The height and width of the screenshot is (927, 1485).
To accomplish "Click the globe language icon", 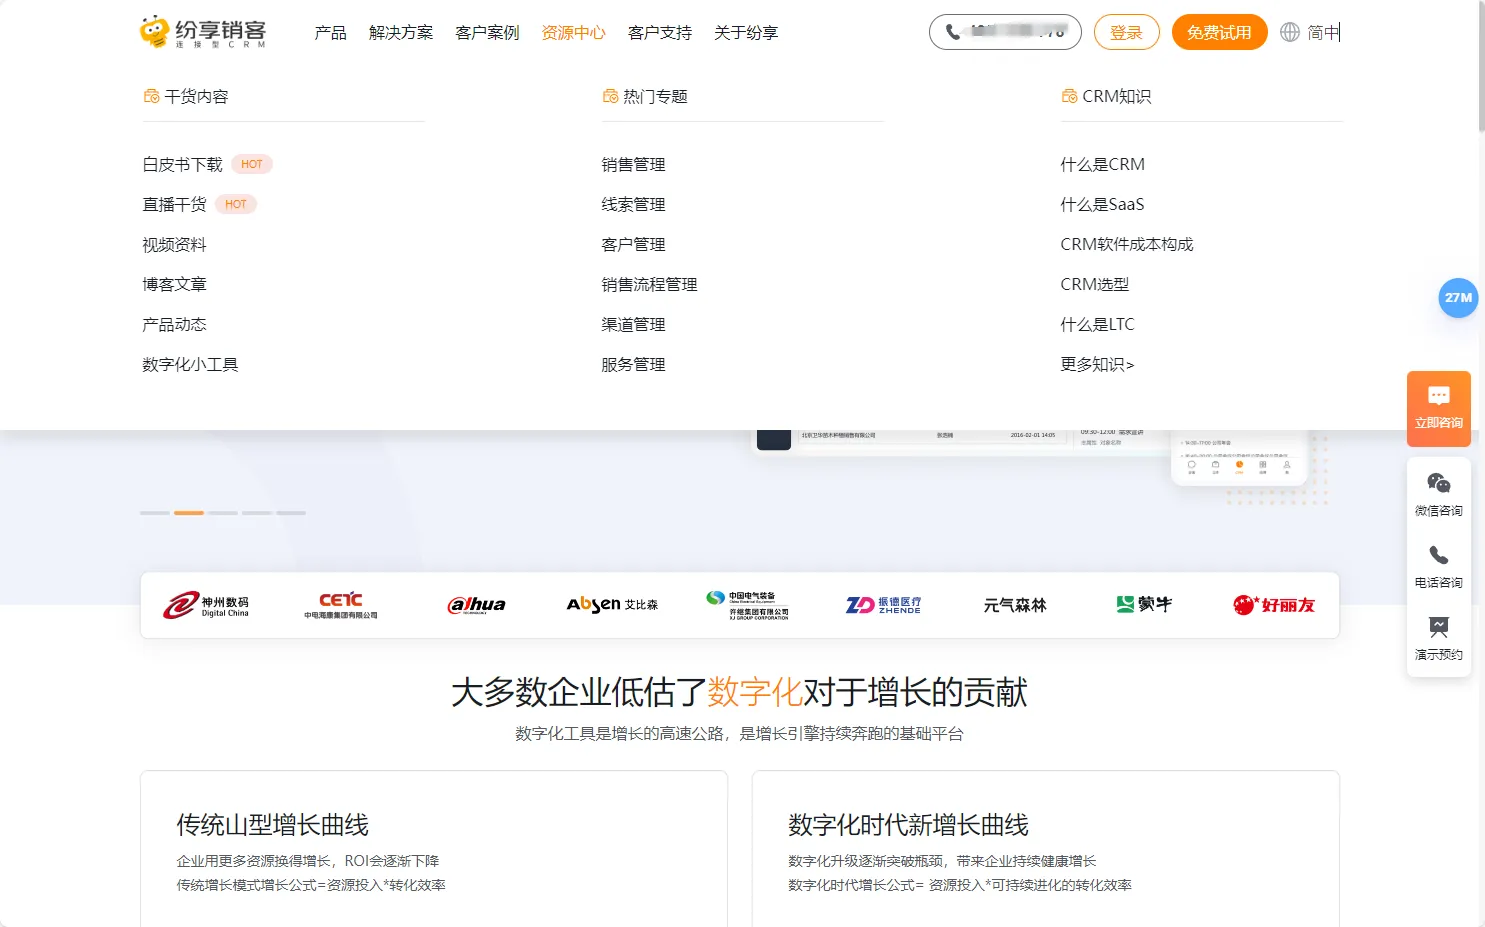I will tap(1290, 32).
